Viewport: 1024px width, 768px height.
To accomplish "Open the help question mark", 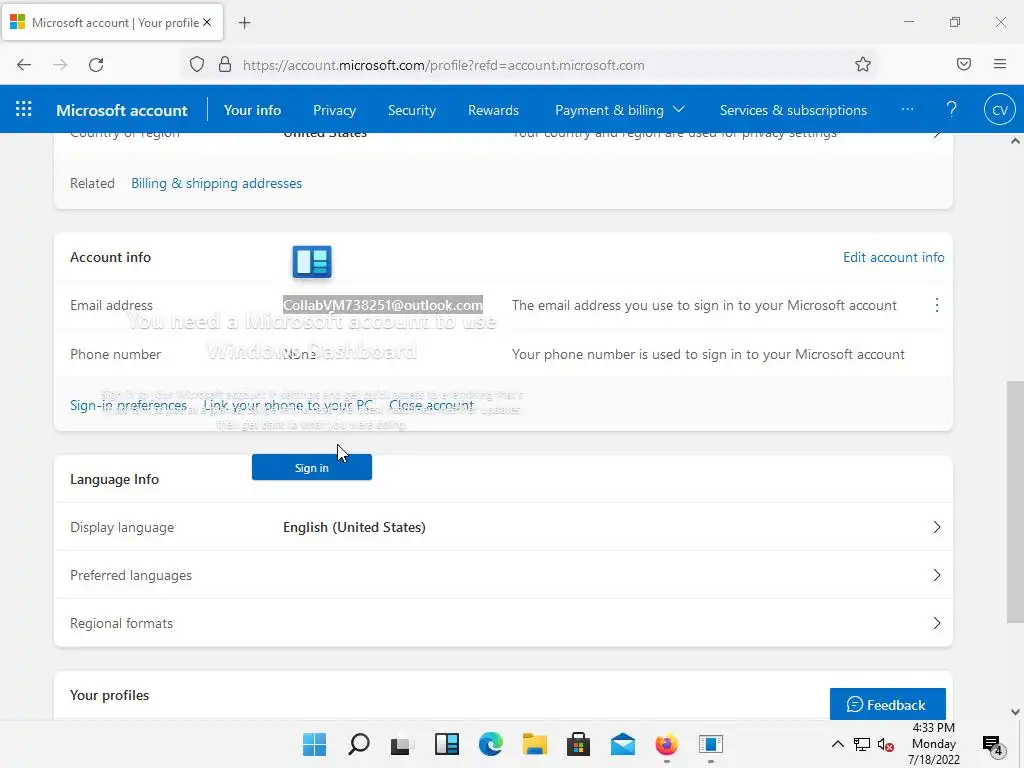I will pyautogui.click(x=952, y=109).
